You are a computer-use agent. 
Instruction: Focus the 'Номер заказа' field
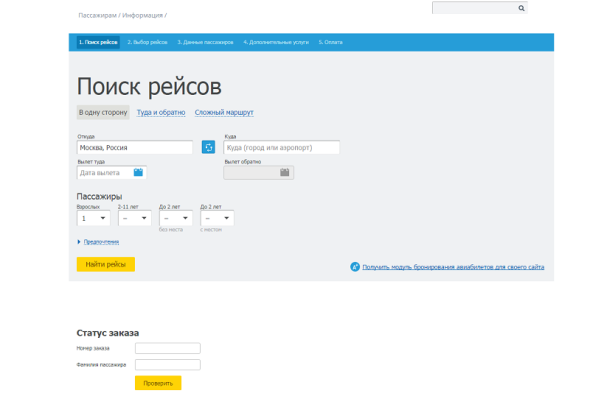[168, 348]
